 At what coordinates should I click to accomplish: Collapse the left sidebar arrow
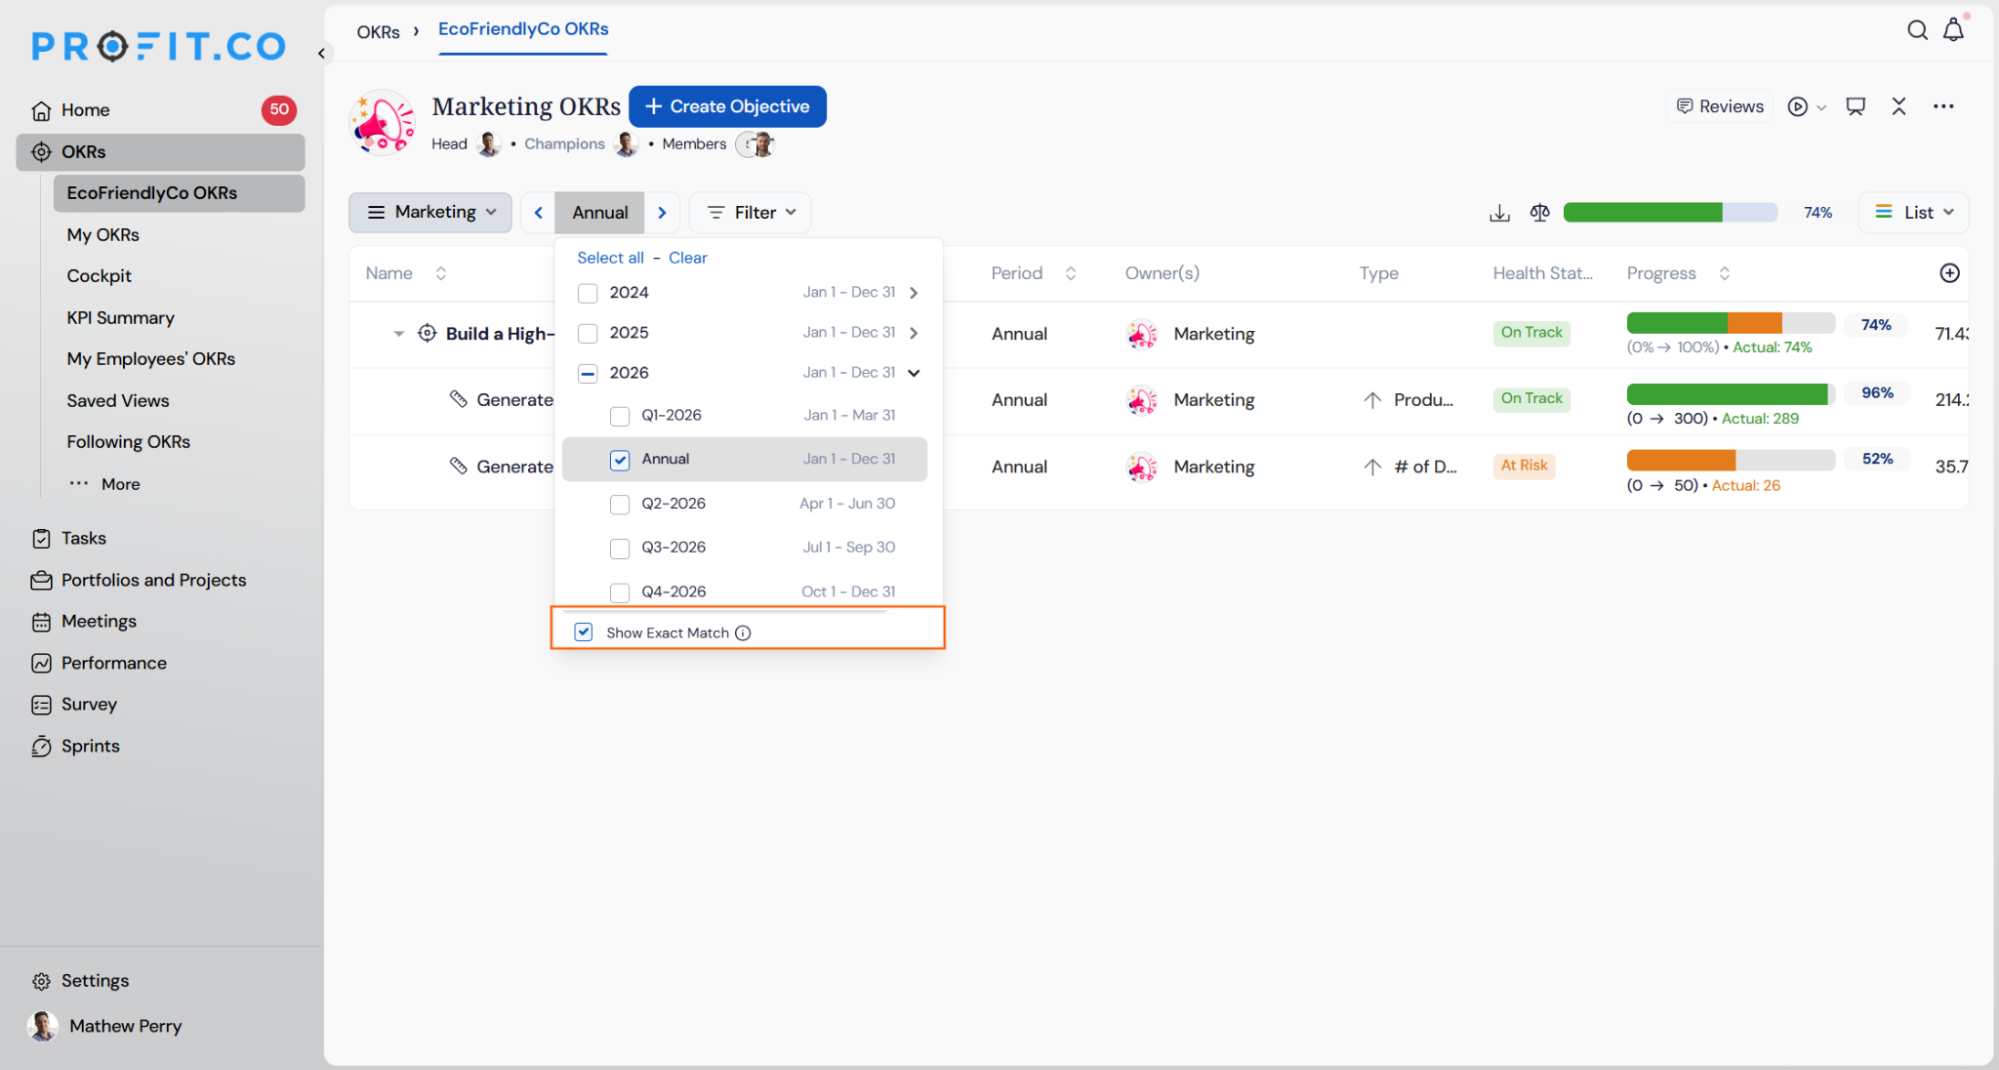click(x=321, y=53)
